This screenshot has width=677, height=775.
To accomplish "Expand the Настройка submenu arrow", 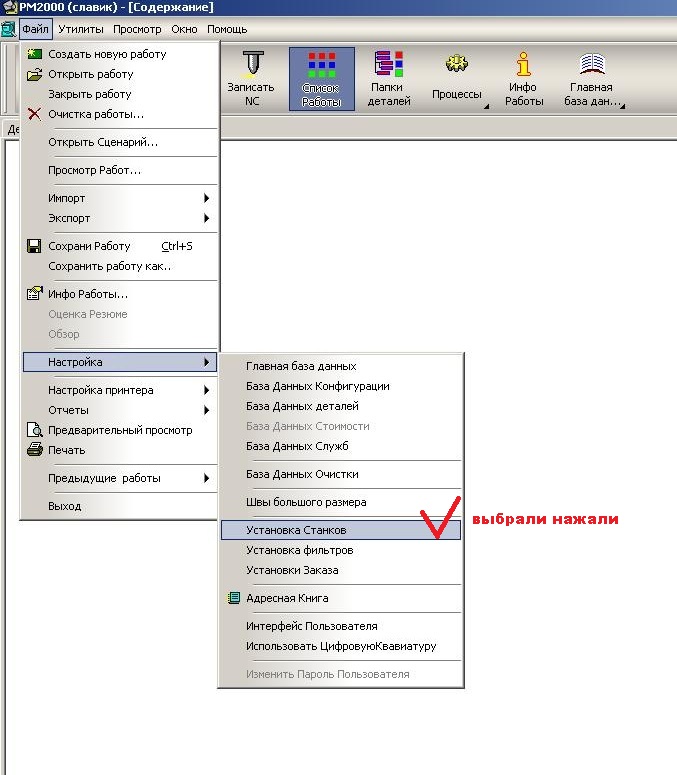I will (x=207, y=362).
